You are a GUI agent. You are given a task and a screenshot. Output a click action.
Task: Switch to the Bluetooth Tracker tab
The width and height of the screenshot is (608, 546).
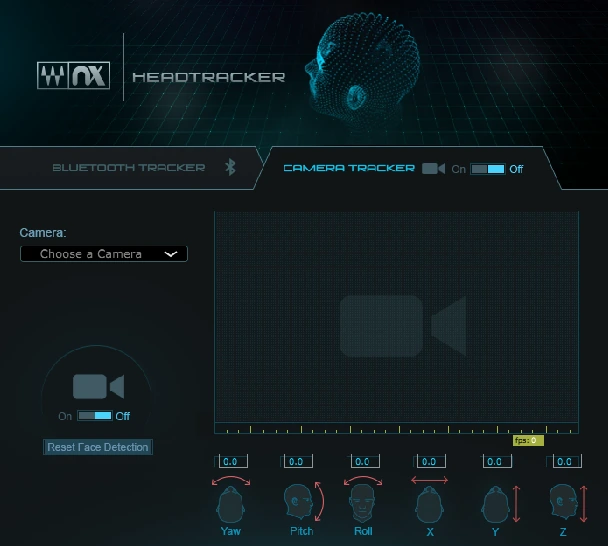click(x=129, y=168)
